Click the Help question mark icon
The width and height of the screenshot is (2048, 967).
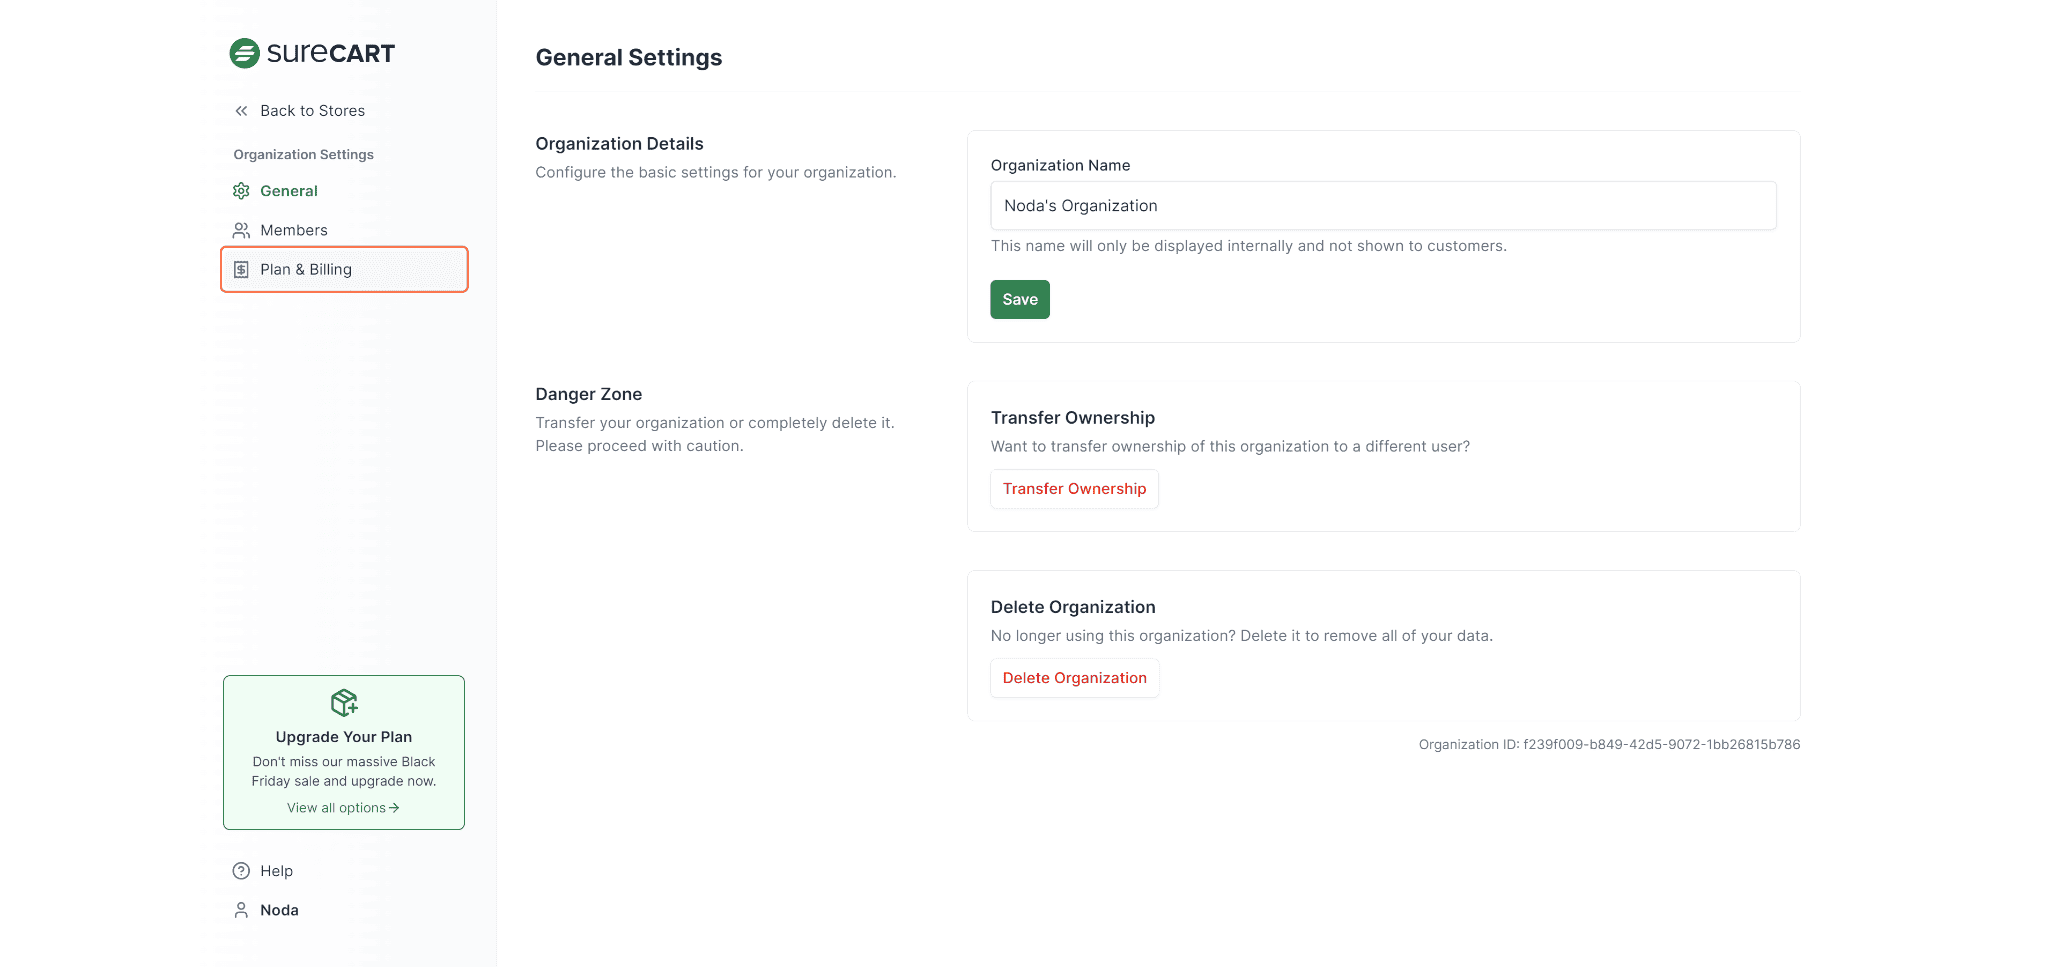[x=241, y=871]
